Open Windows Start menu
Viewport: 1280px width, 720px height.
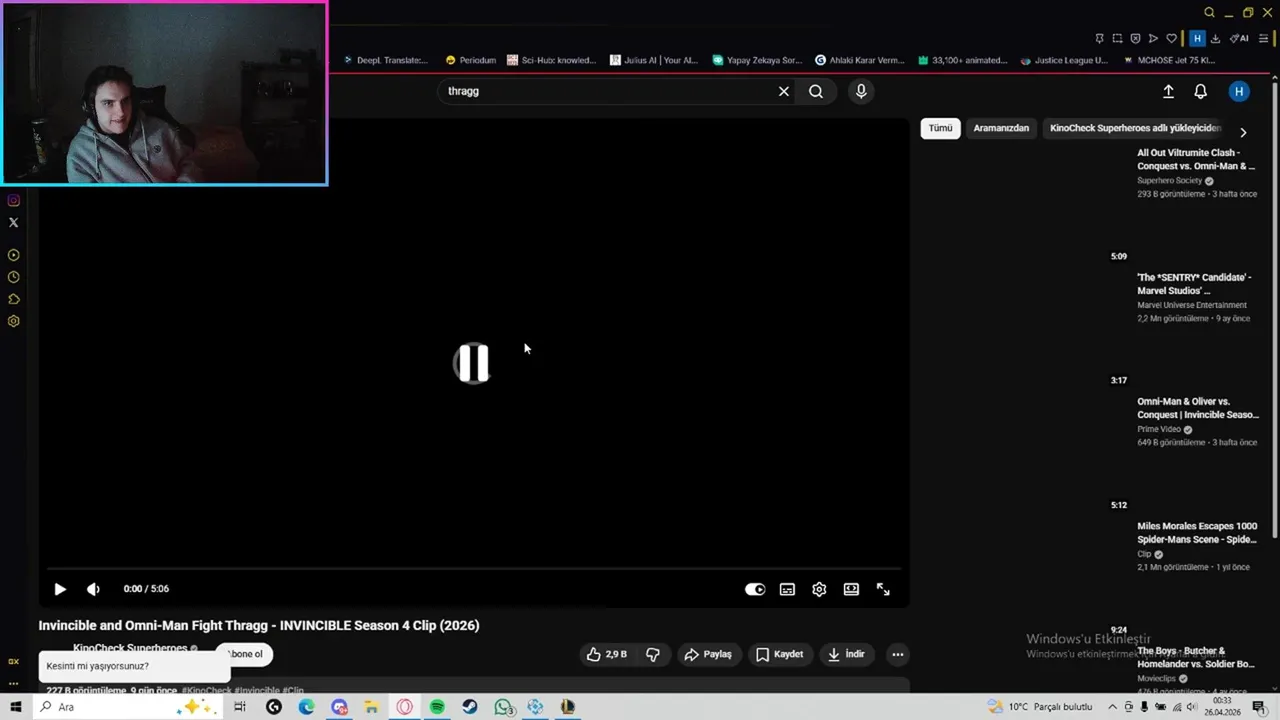click(16, 707)
